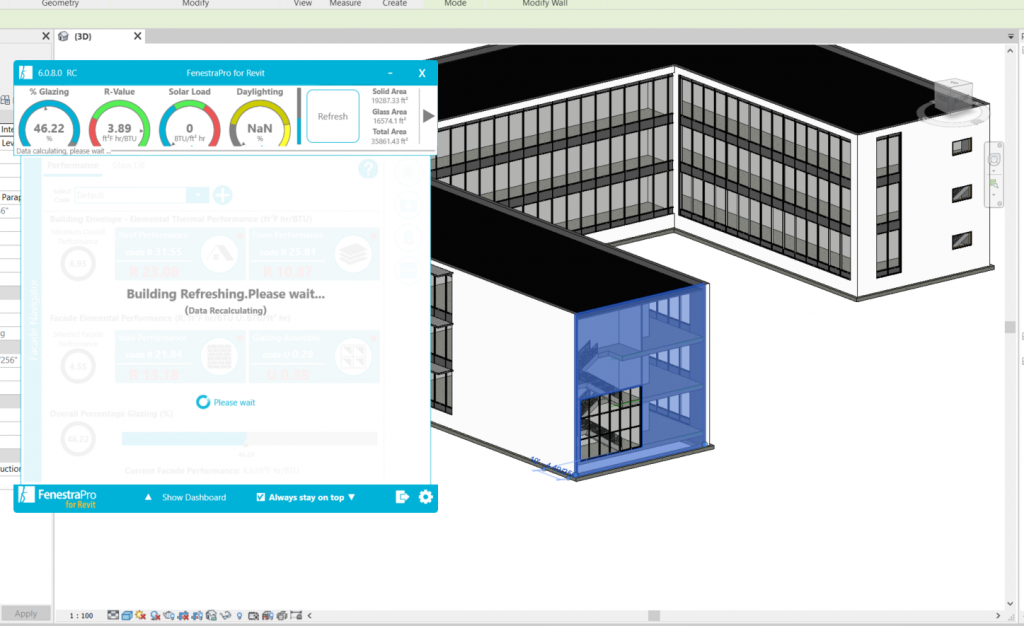Click FenestraPro logo in title bar
This screenshot has height=626, width=1024.
(x=25, y=72)
